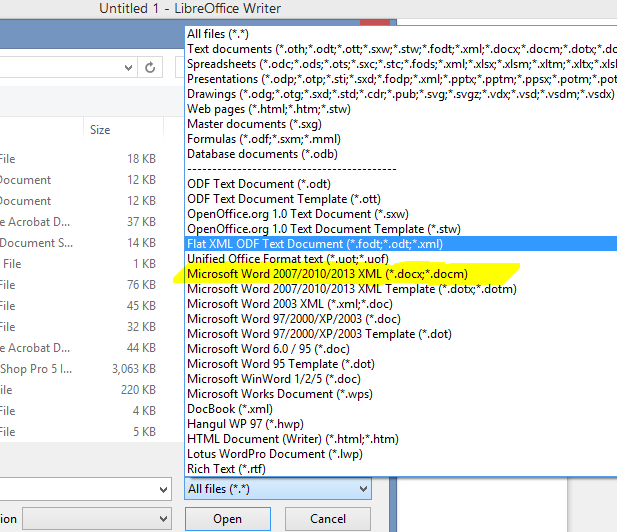Screen dimensions: 617x532
Task: Select All files (*.*) in the list
Action: pyautogui.click(x=401, y=34)
